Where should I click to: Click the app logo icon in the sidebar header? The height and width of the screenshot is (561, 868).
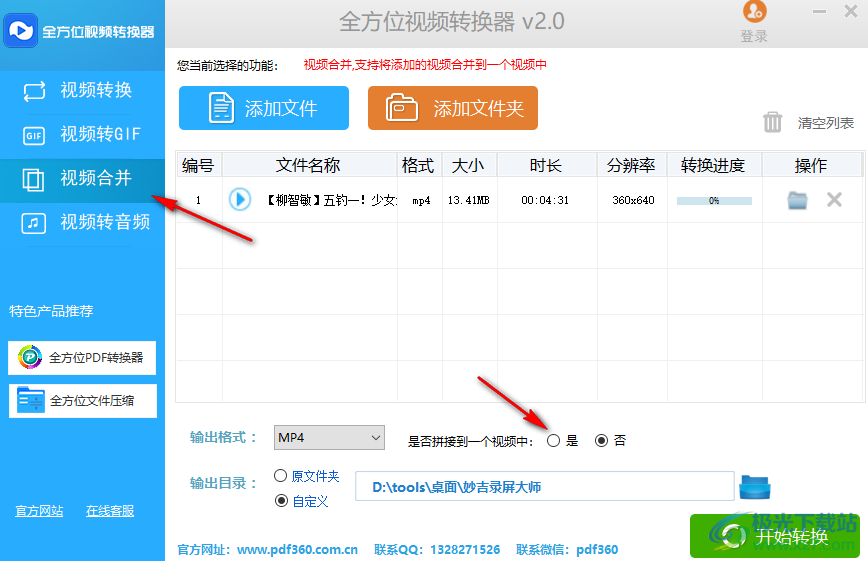20,30
